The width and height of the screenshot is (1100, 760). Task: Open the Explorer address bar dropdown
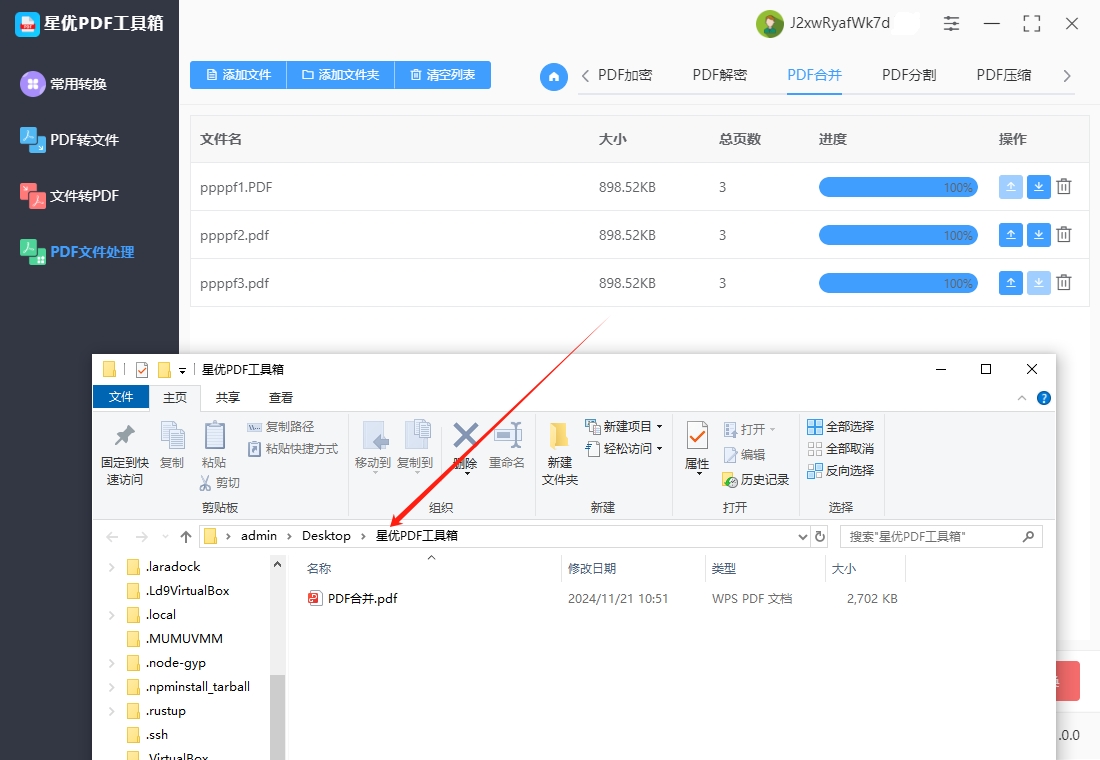point(803,537)
